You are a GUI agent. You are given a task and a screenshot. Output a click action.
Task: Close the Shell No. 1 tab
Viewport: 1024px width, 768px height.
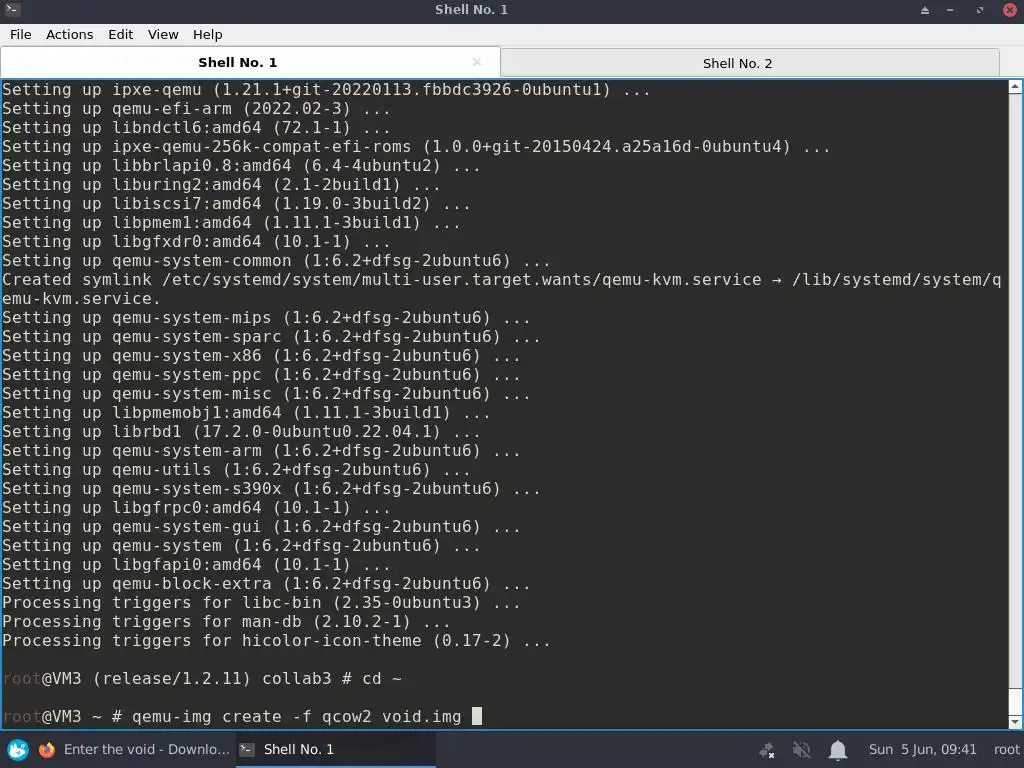point(477,62)
